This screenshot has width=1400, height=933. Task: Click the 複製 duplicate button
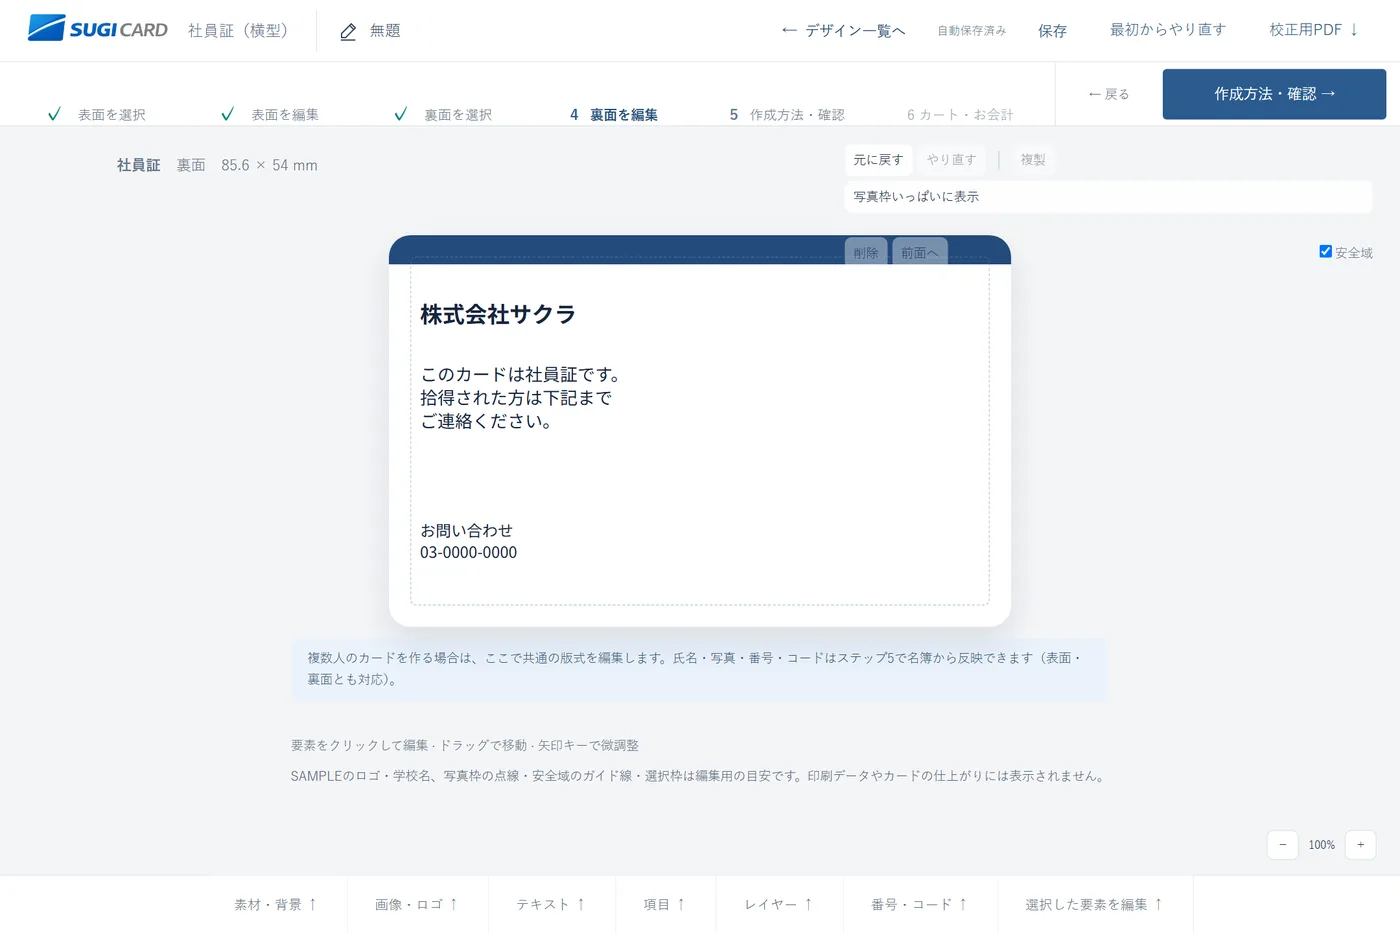point(1033,160)
